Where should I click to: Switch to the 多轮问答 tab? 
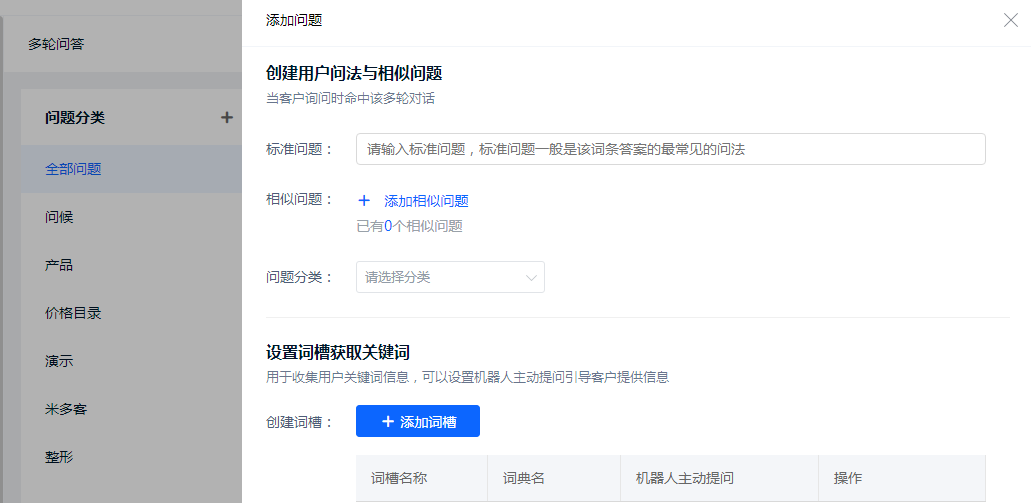click(x=56, y=44)
